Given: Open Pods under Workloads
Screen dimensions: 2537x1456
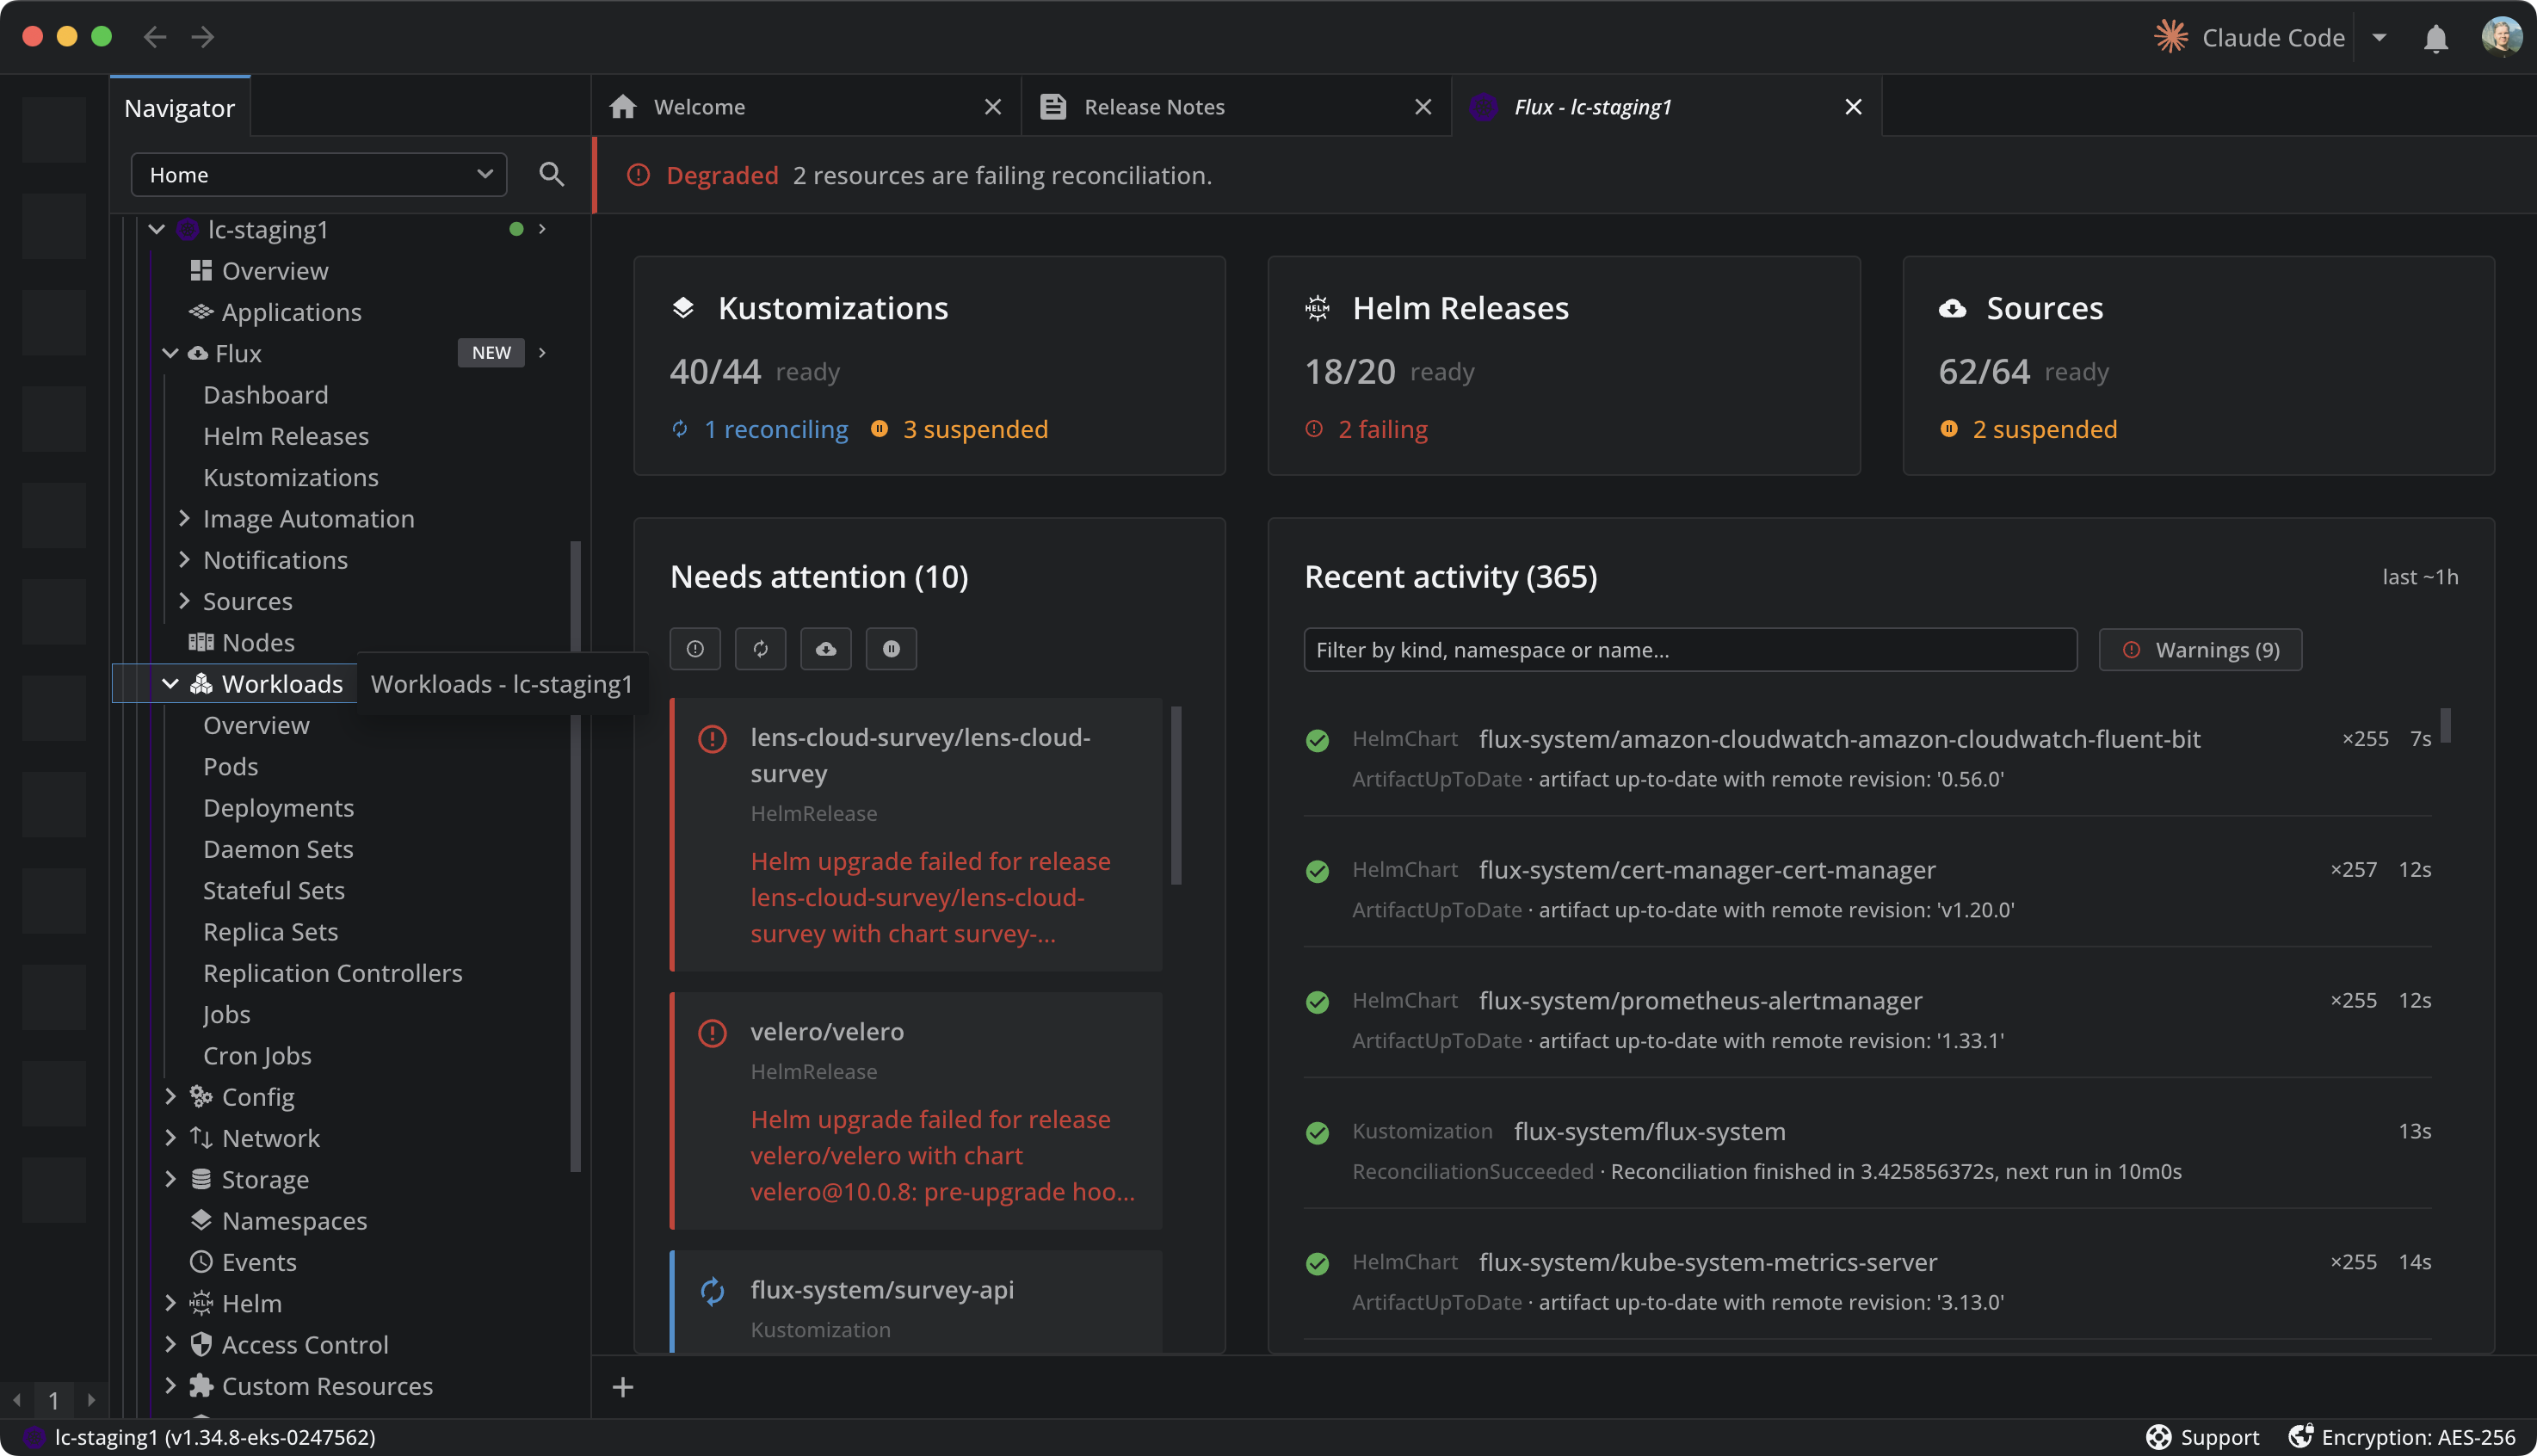Looking at the screenshot, I should coord(231,766).
